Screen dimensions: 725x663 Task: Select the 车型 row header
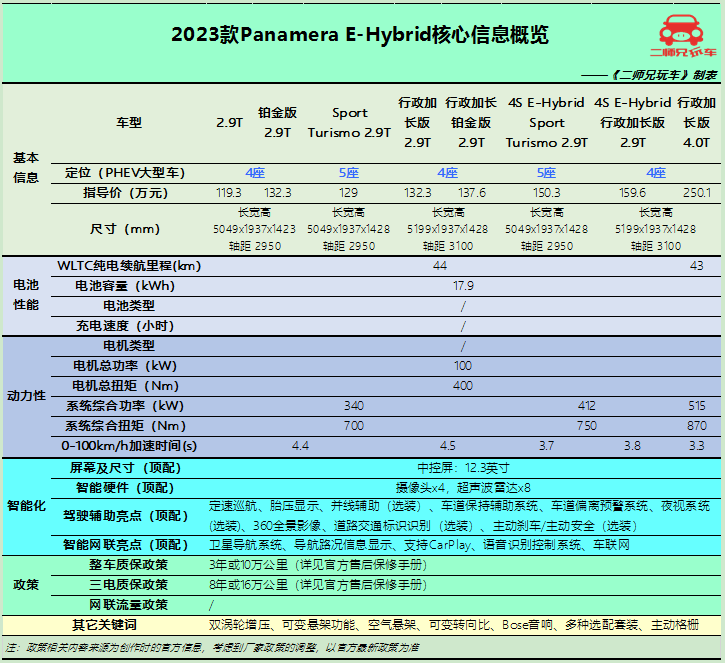coord(129,123)
